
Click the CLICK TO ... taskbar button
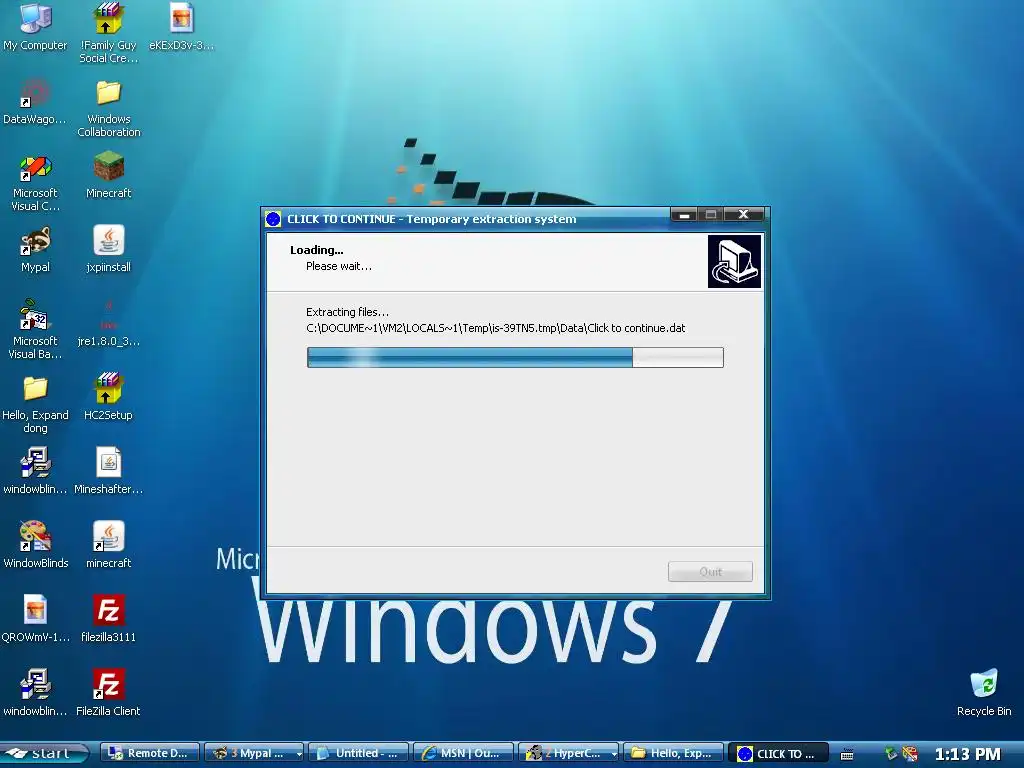(x=778, y=753)
